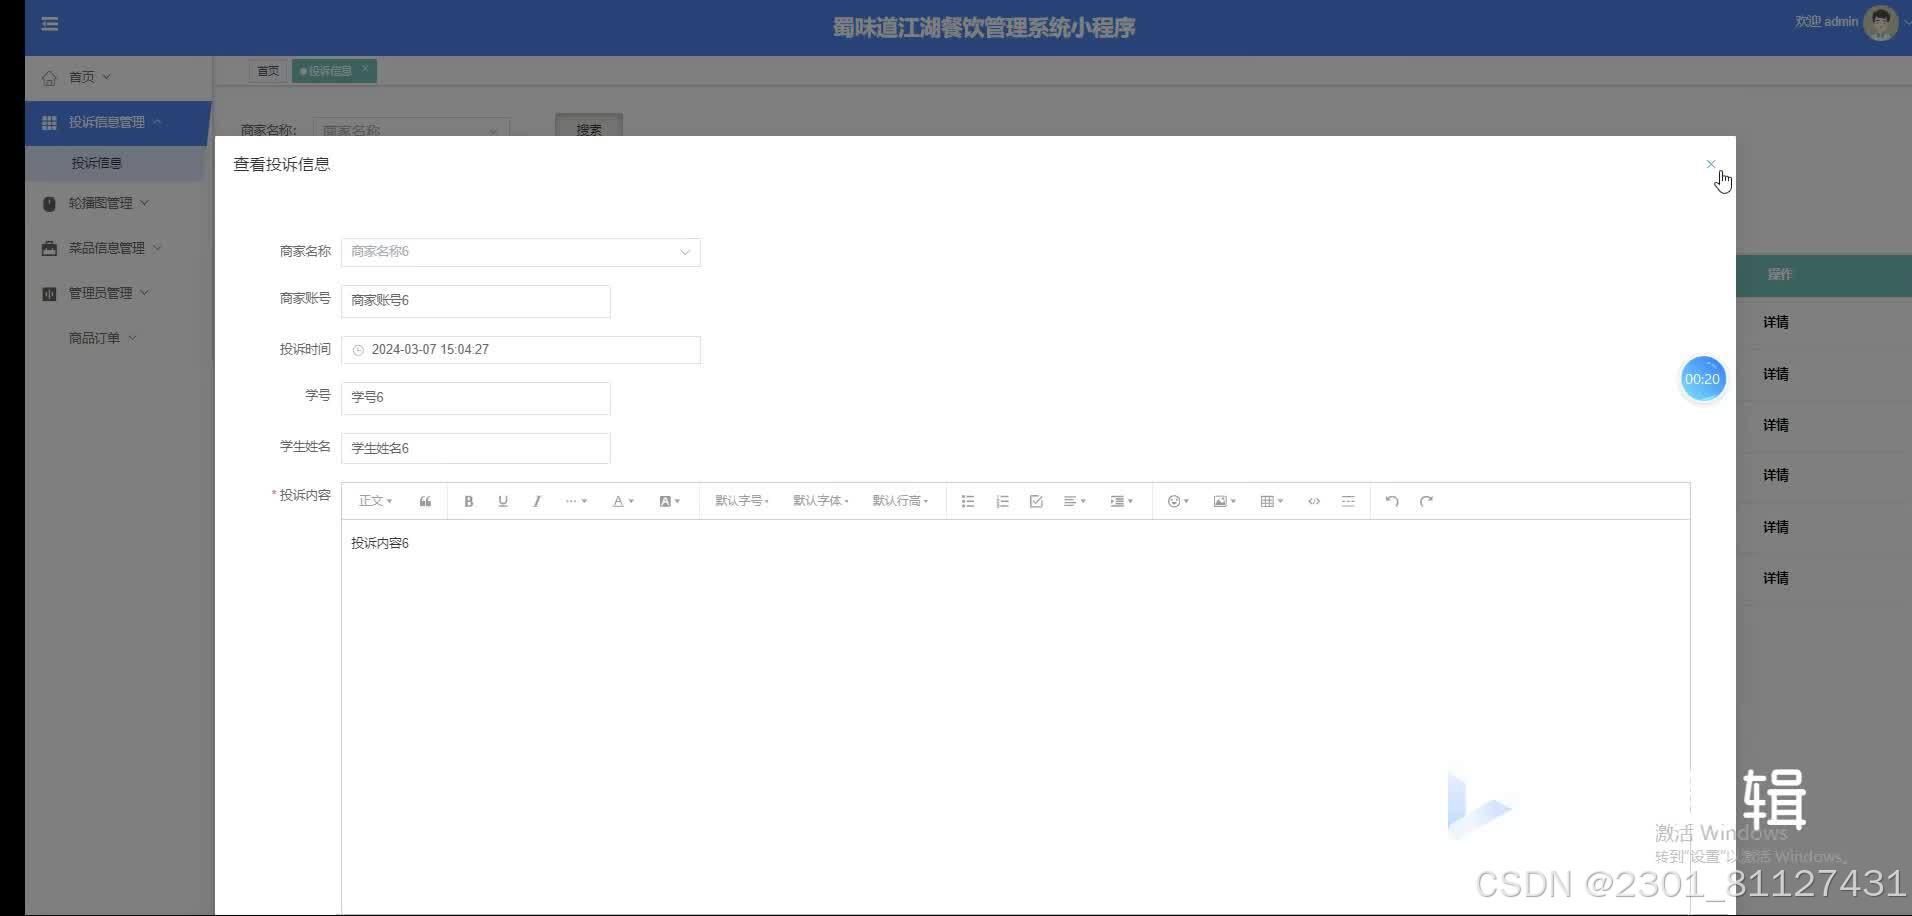Open third row 详情 link
The image size is (1912, 916).
pos(1775,425)
